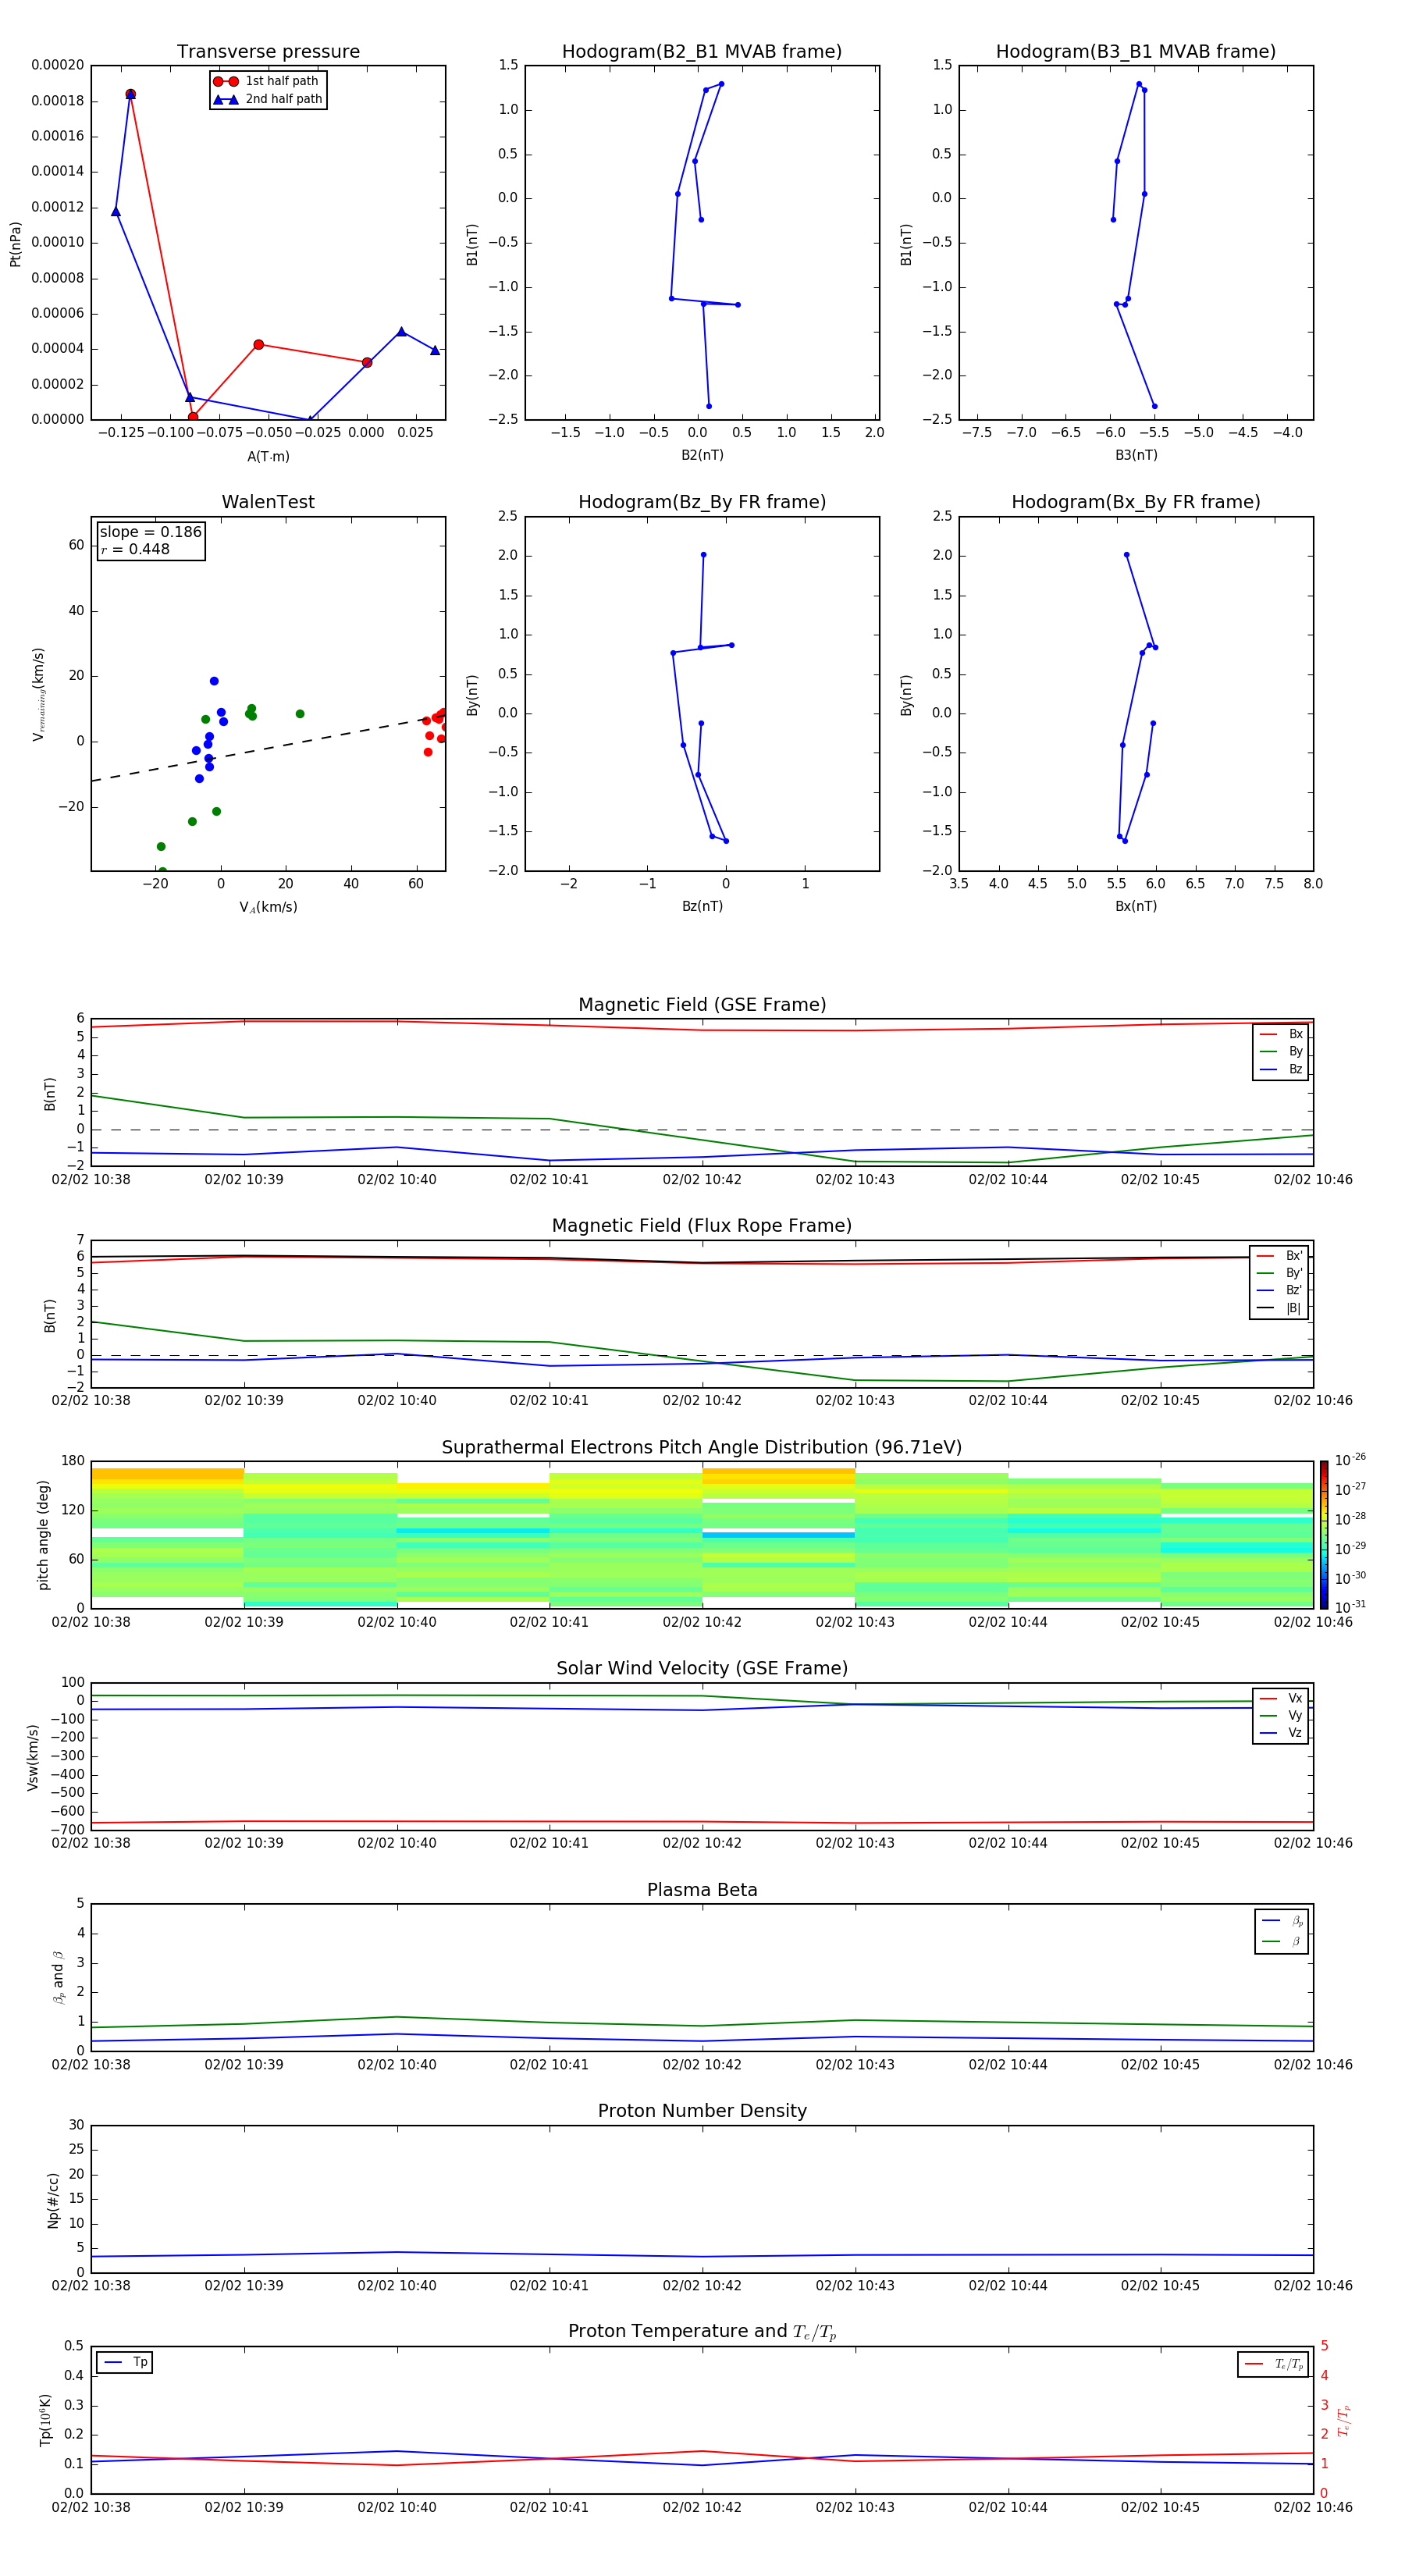Select the "A(T·m)" x-axis label
The height and width of the screenshot is (2576, 1405).
268,456
